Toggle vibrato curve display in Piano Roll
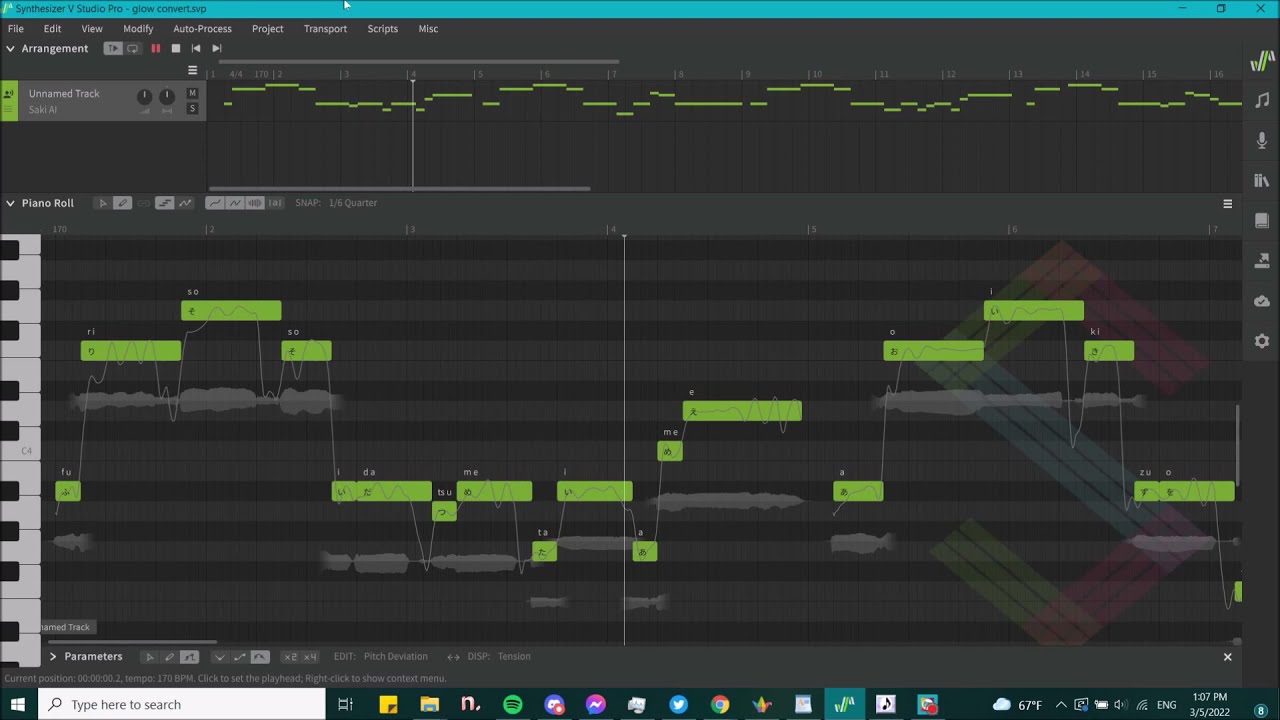The width and height of the screenshot is (1280, 720). click(x=235, y=203)
